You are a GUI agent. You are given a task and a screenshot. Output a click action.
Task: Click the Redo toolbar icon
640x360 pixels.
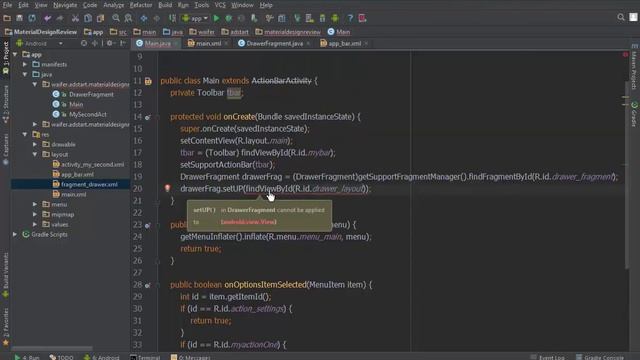(x=60, y=18)
